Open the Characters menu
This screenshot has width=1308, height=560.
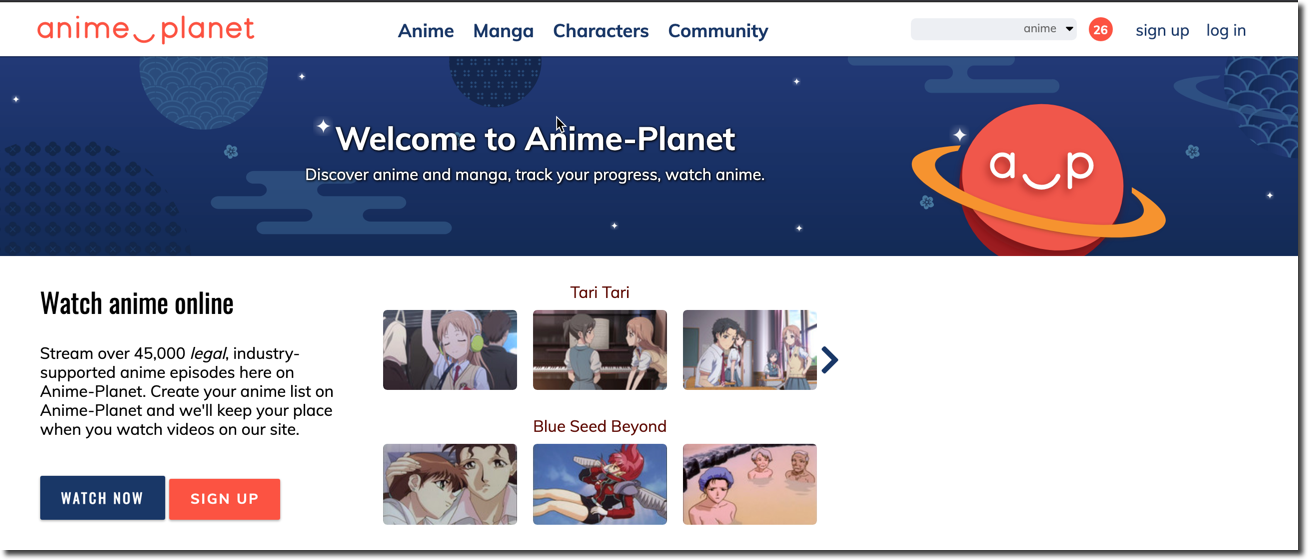point(601,31)
